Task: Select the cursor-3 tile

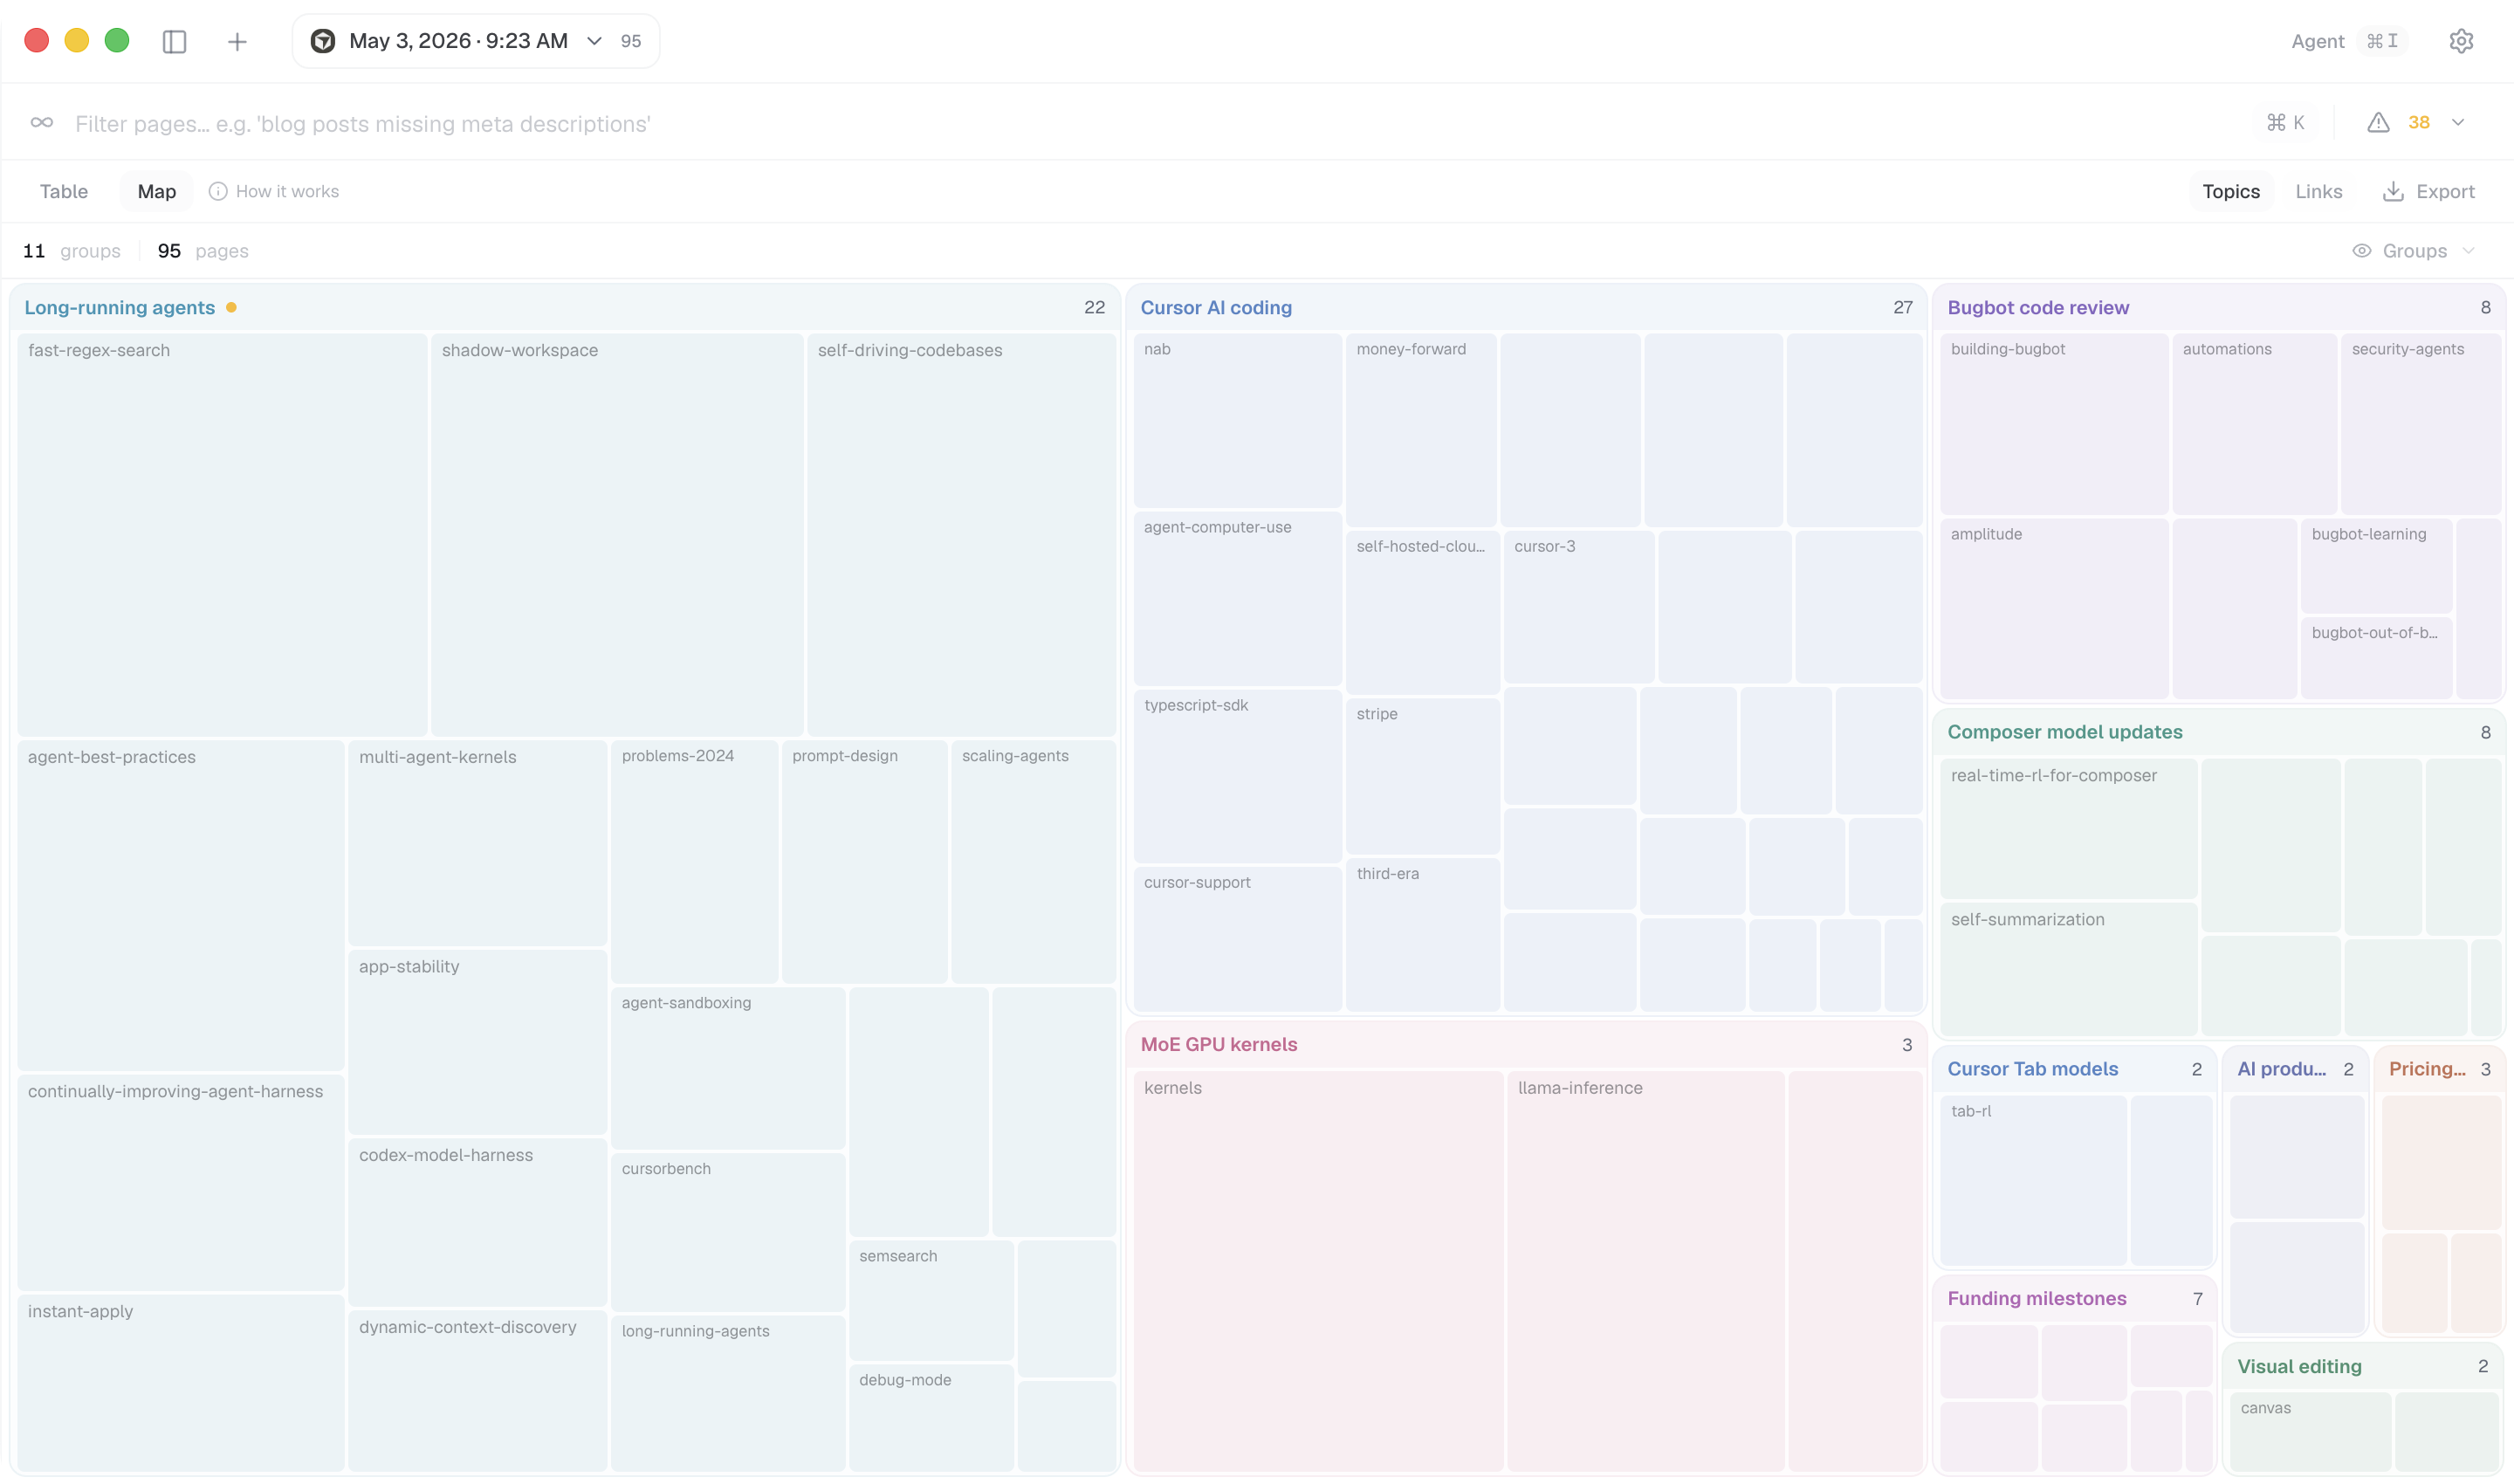Action: pos(1578,607)
